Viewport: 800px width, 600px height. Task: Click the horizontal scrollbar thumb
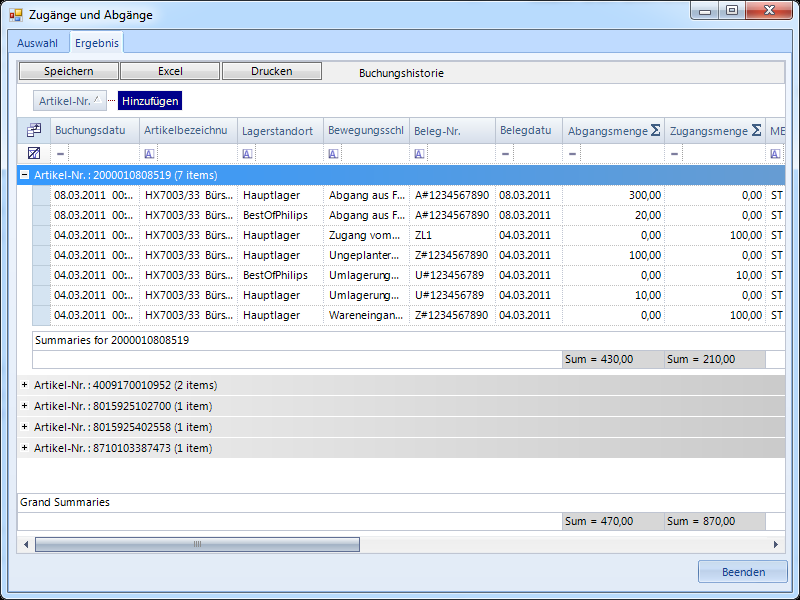point(197,544)
